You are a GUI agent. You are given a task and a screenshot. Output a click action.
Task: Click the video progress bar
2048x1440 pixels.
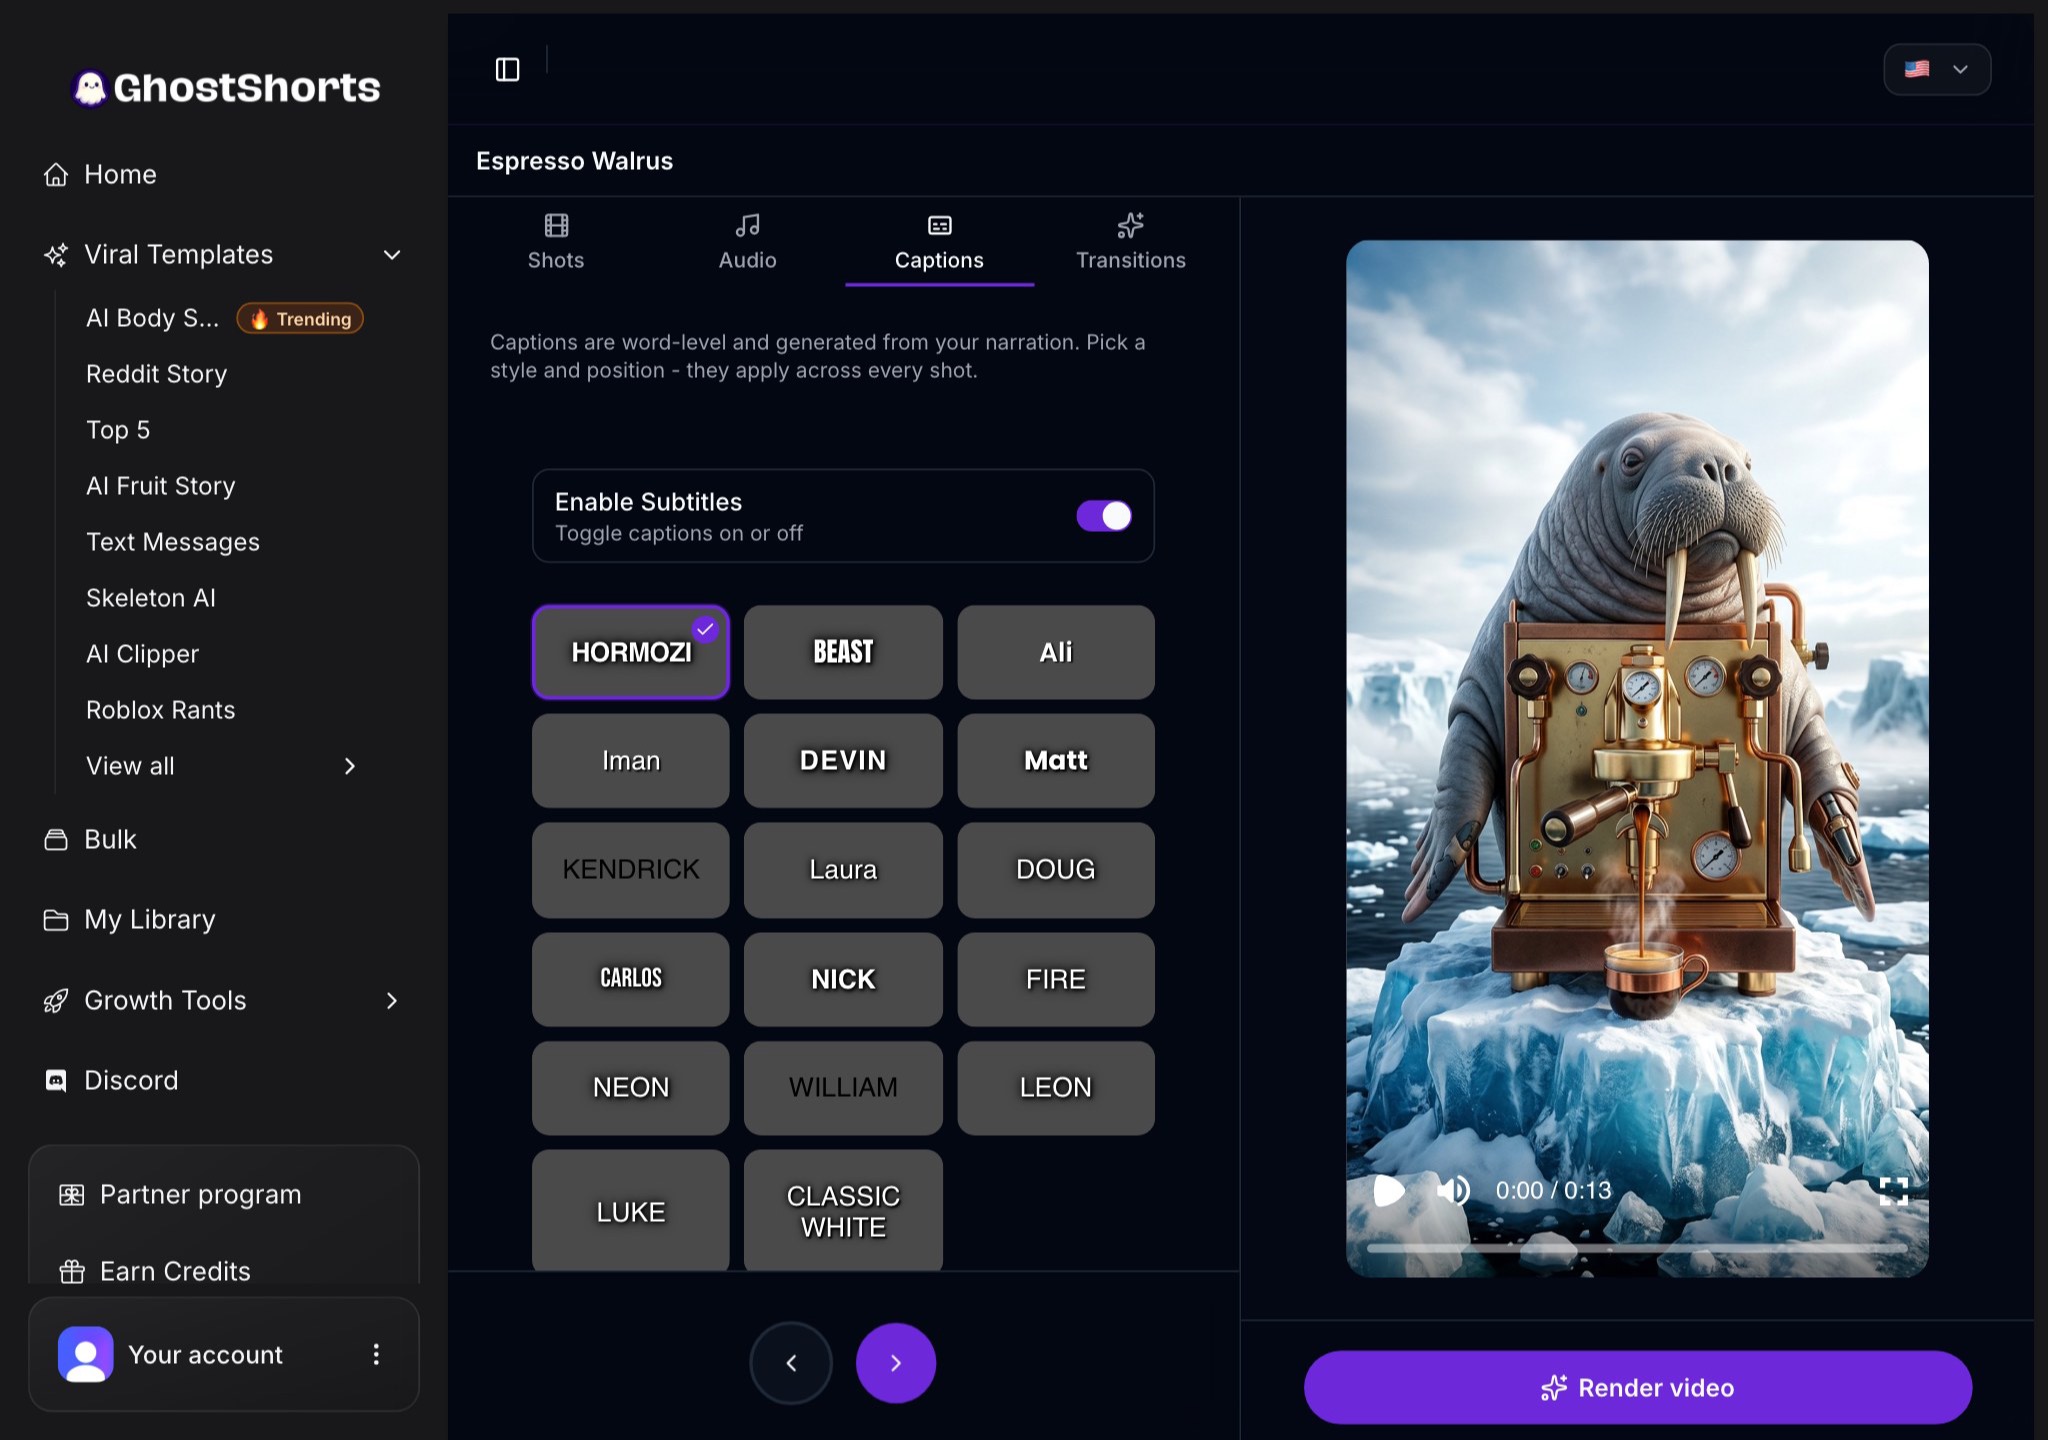(1637, 1249)
